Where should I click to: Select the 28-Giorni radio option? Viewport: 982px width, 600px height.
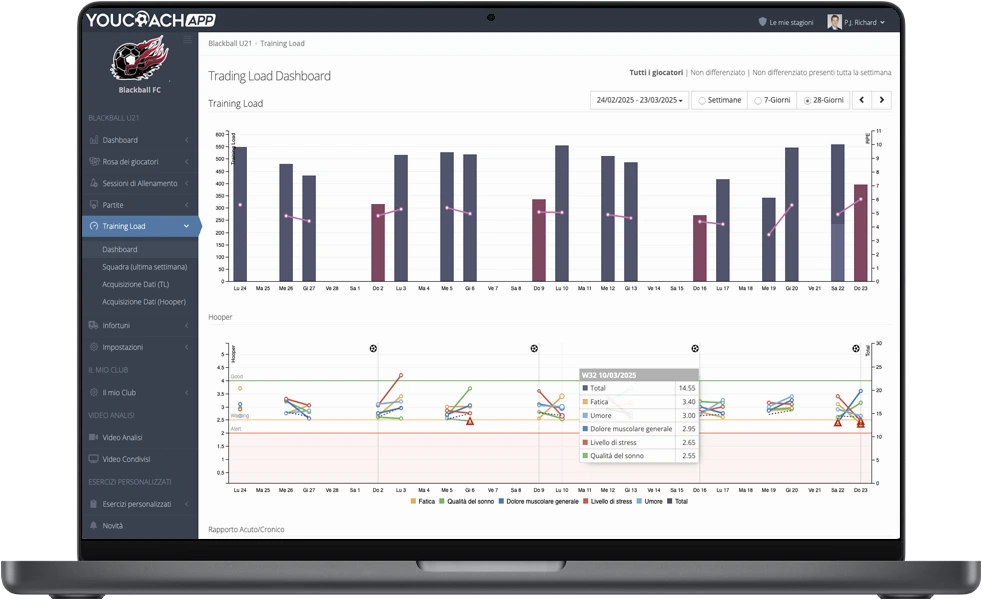(808, 101)
